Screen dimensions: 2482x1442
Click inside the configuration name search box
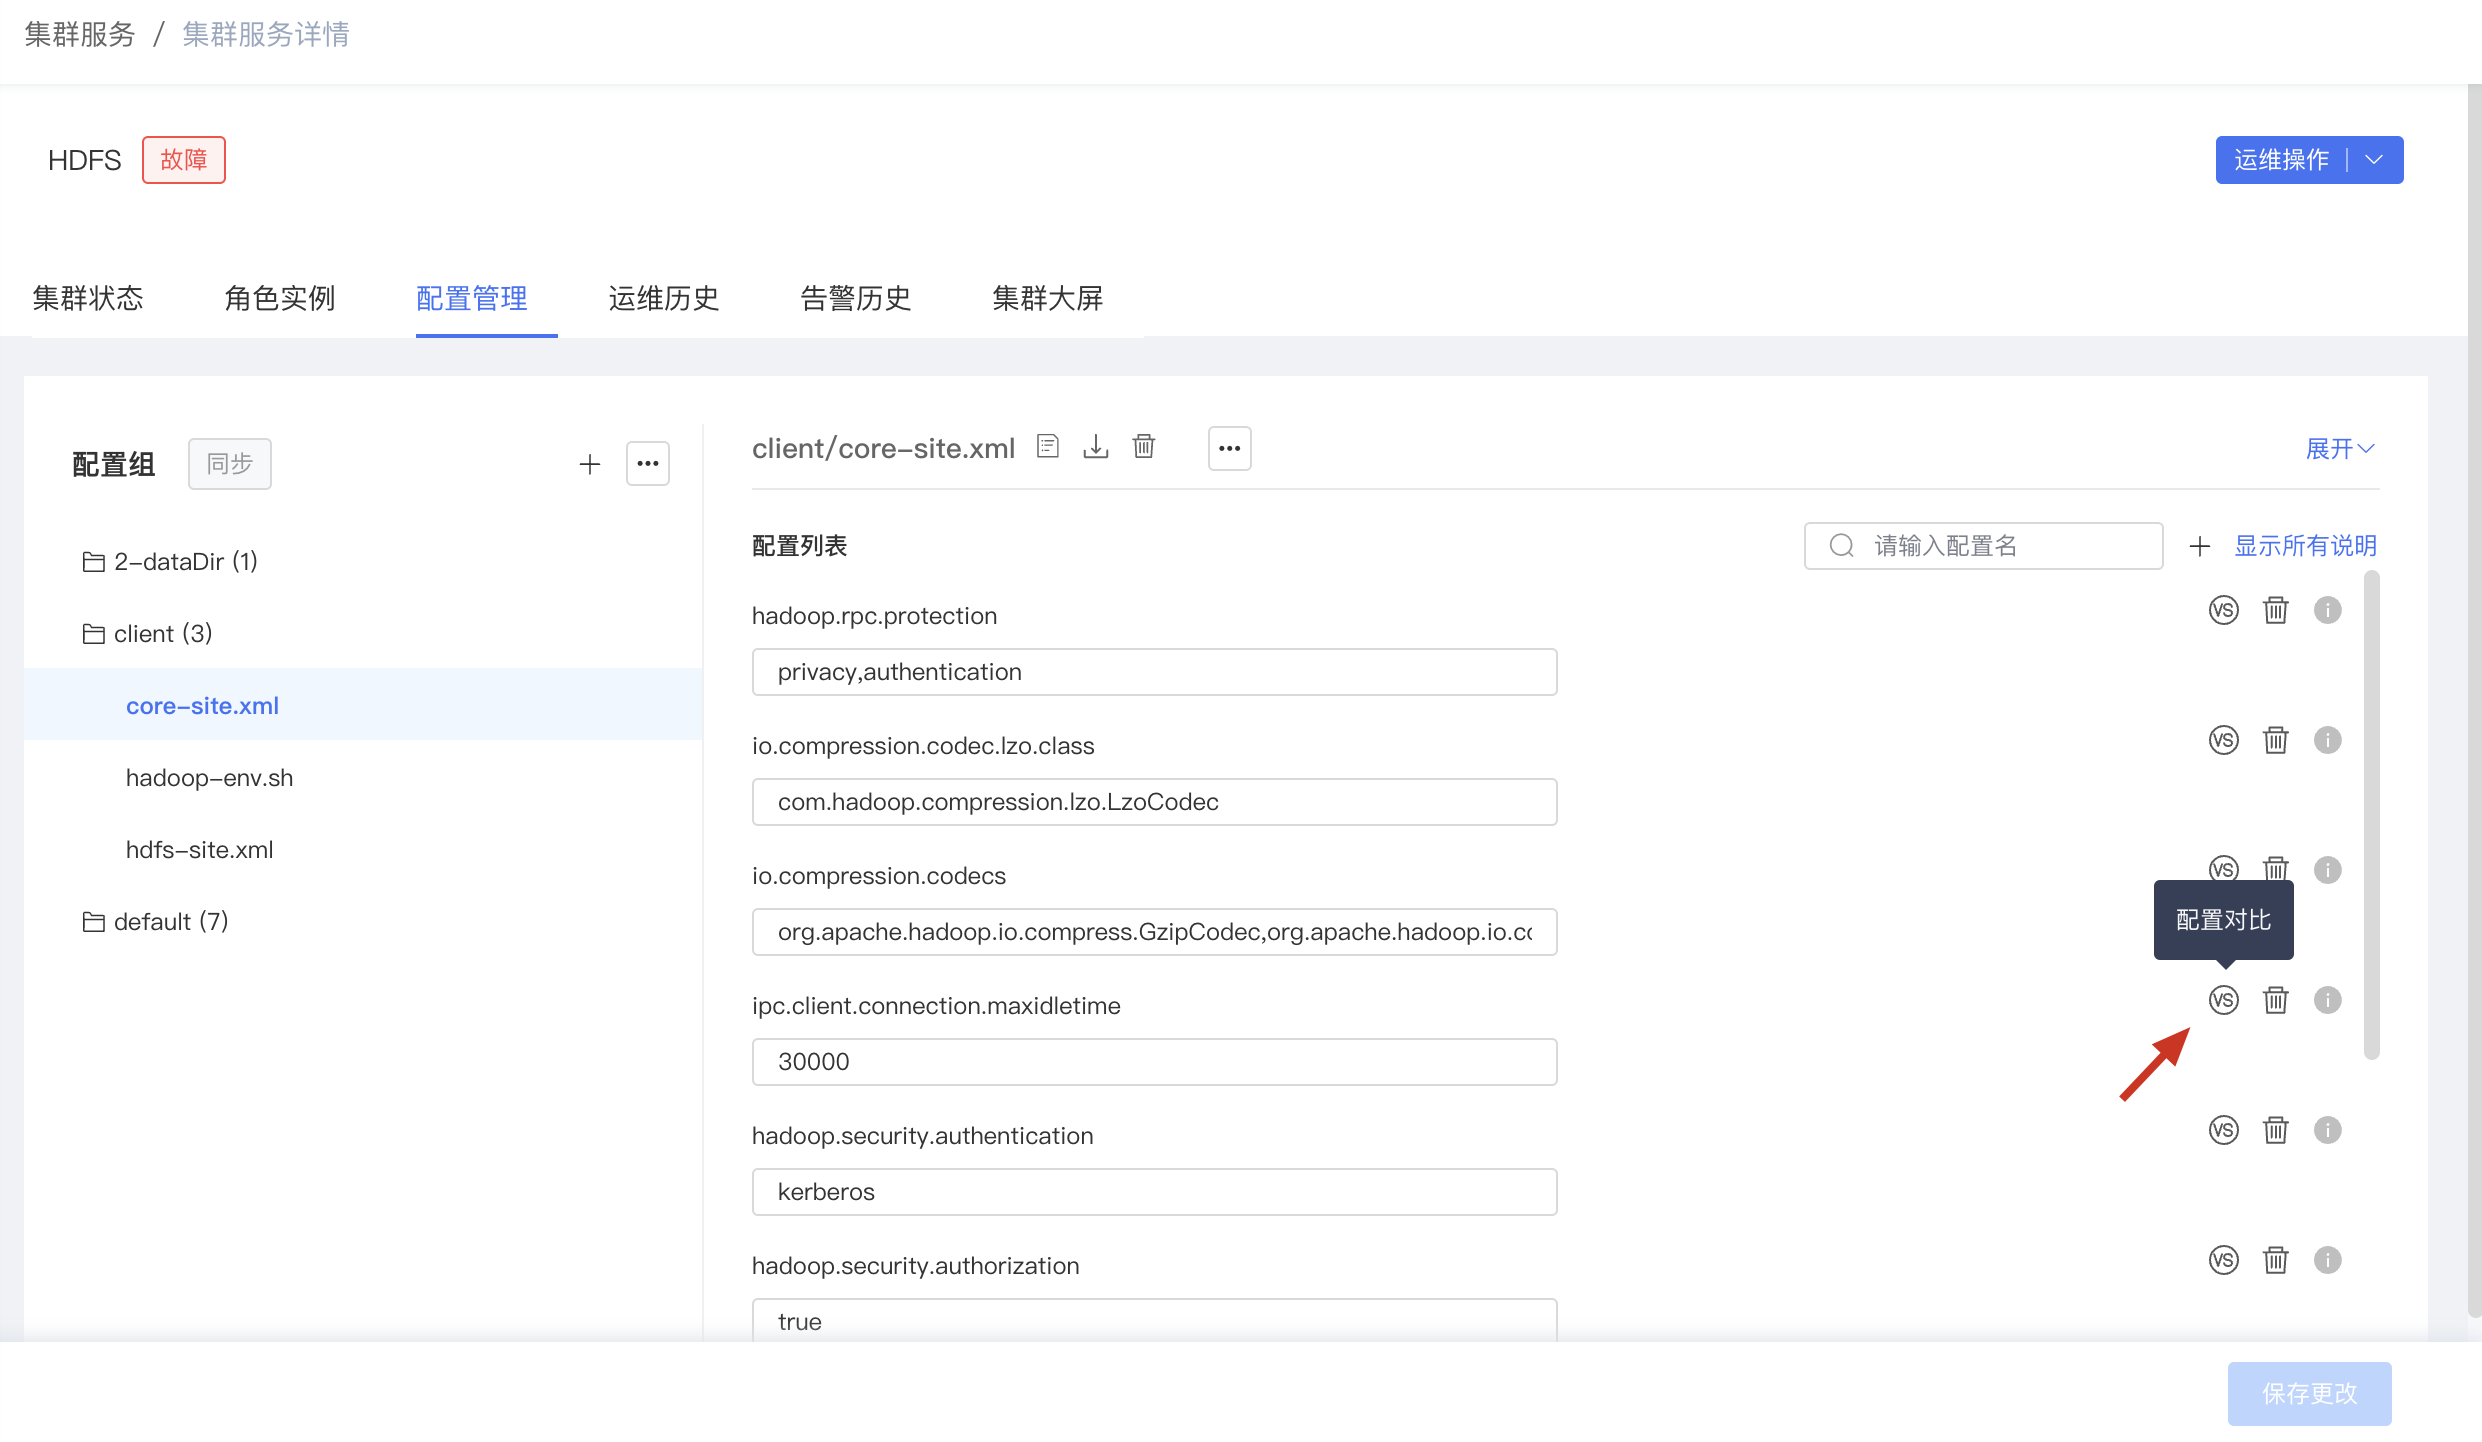[x=1983, y=545]
